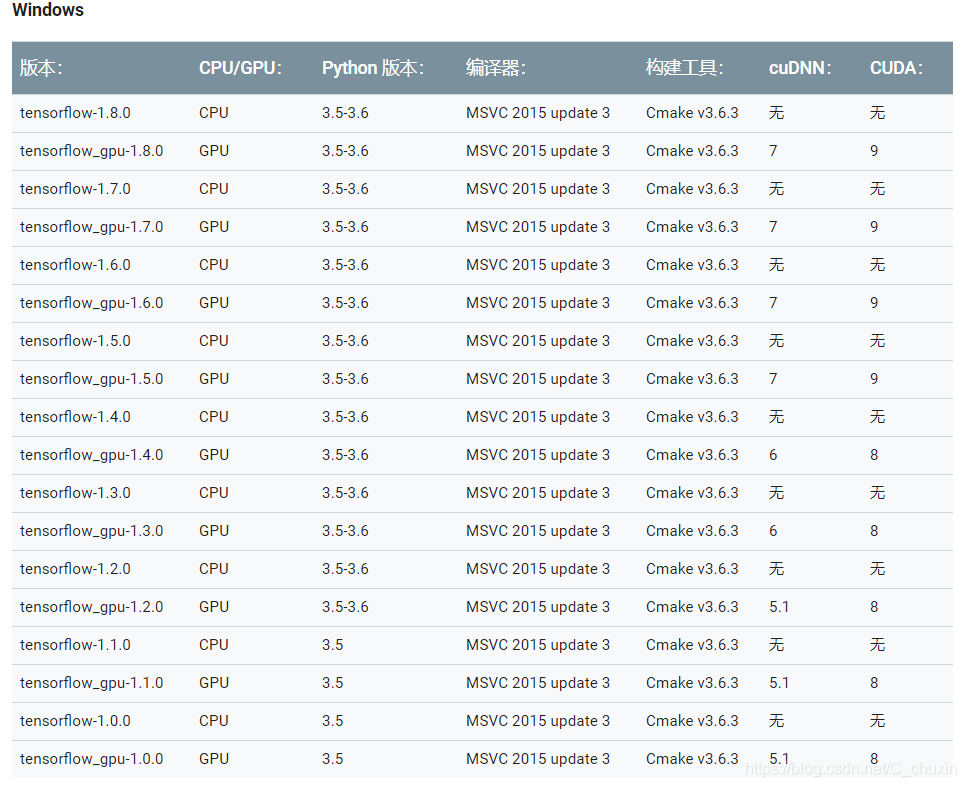Select the tensorflow_gpu-1.4.0 cell
The width and height of the screenshot is (966, 787).
coord(91,455)
